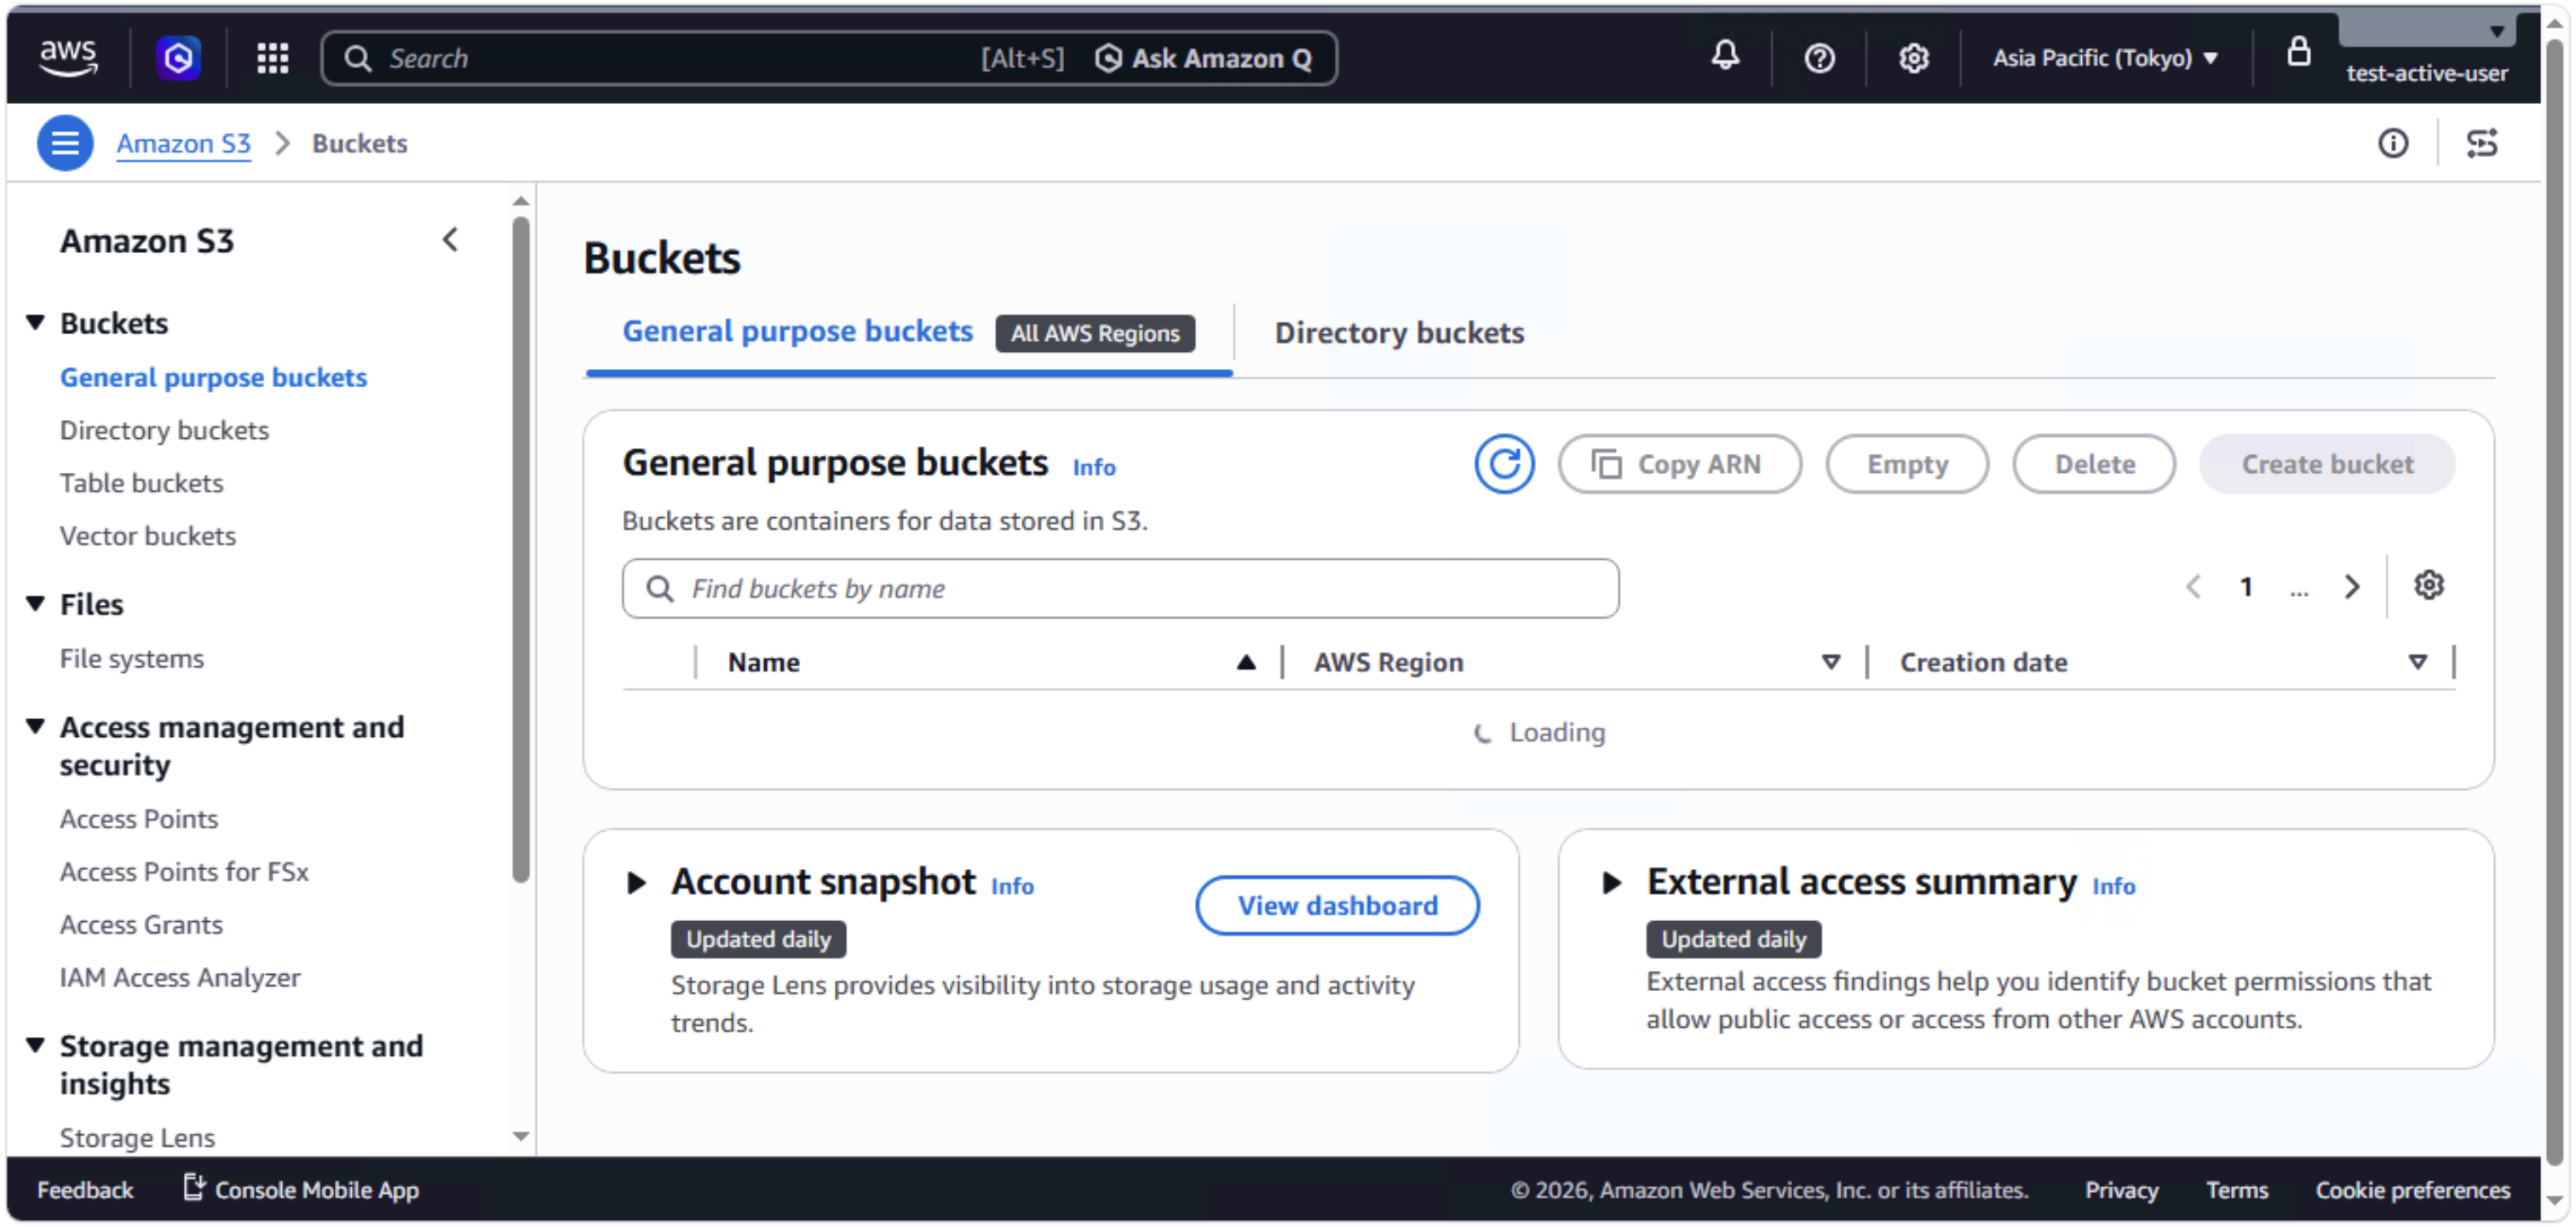Click the Copy ARN button
2576x1227 pixels.
1679,464
